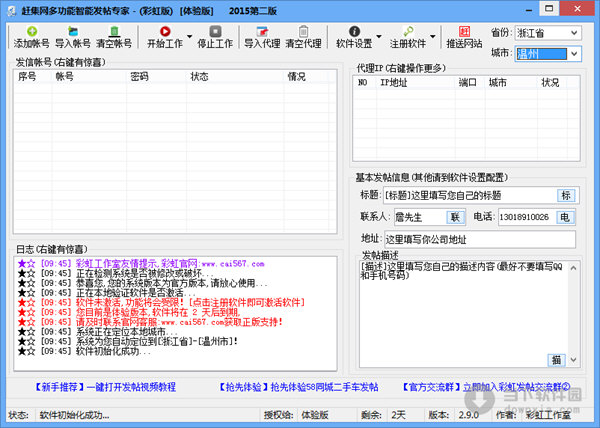Open 新手推荐 video tutorial link
Image resolution: width=600 pixels, height=428 pixels.
click(x=105, y=387)
